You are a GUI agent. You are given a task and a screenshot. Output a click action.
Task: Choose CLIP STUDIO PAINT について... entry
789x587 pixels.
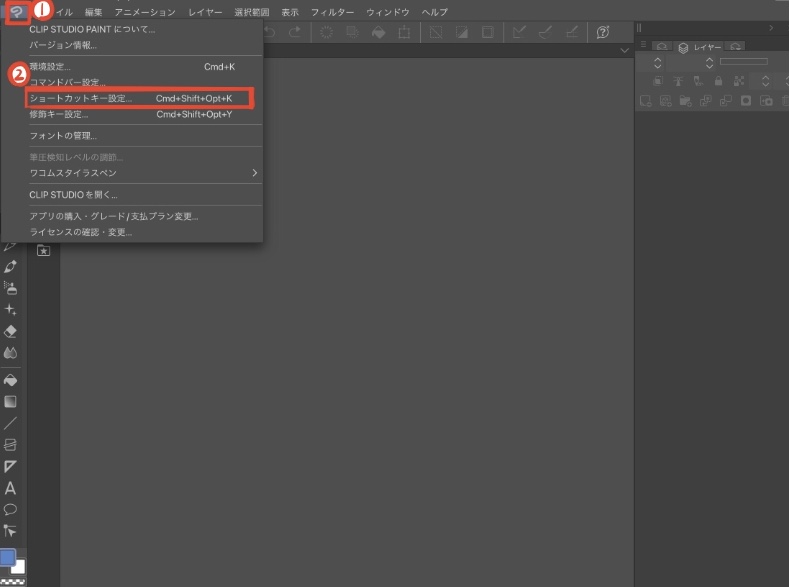click(92, 29)
